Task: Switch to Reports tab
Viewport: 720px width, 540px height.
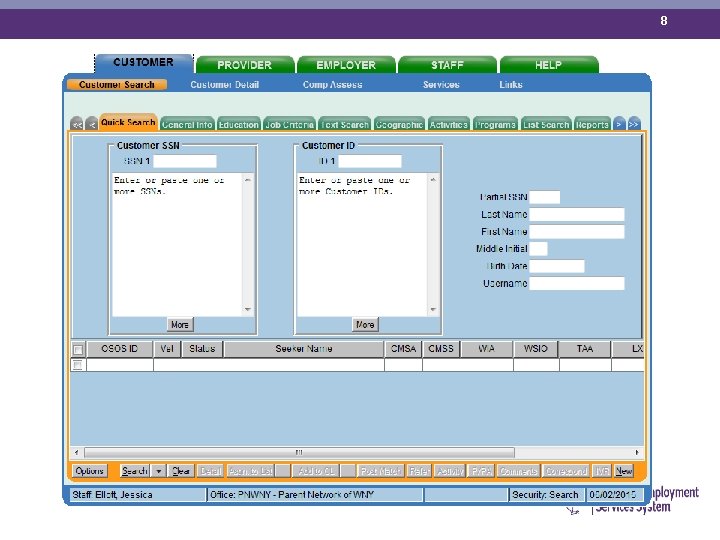Action: click(x=592, y=124)
